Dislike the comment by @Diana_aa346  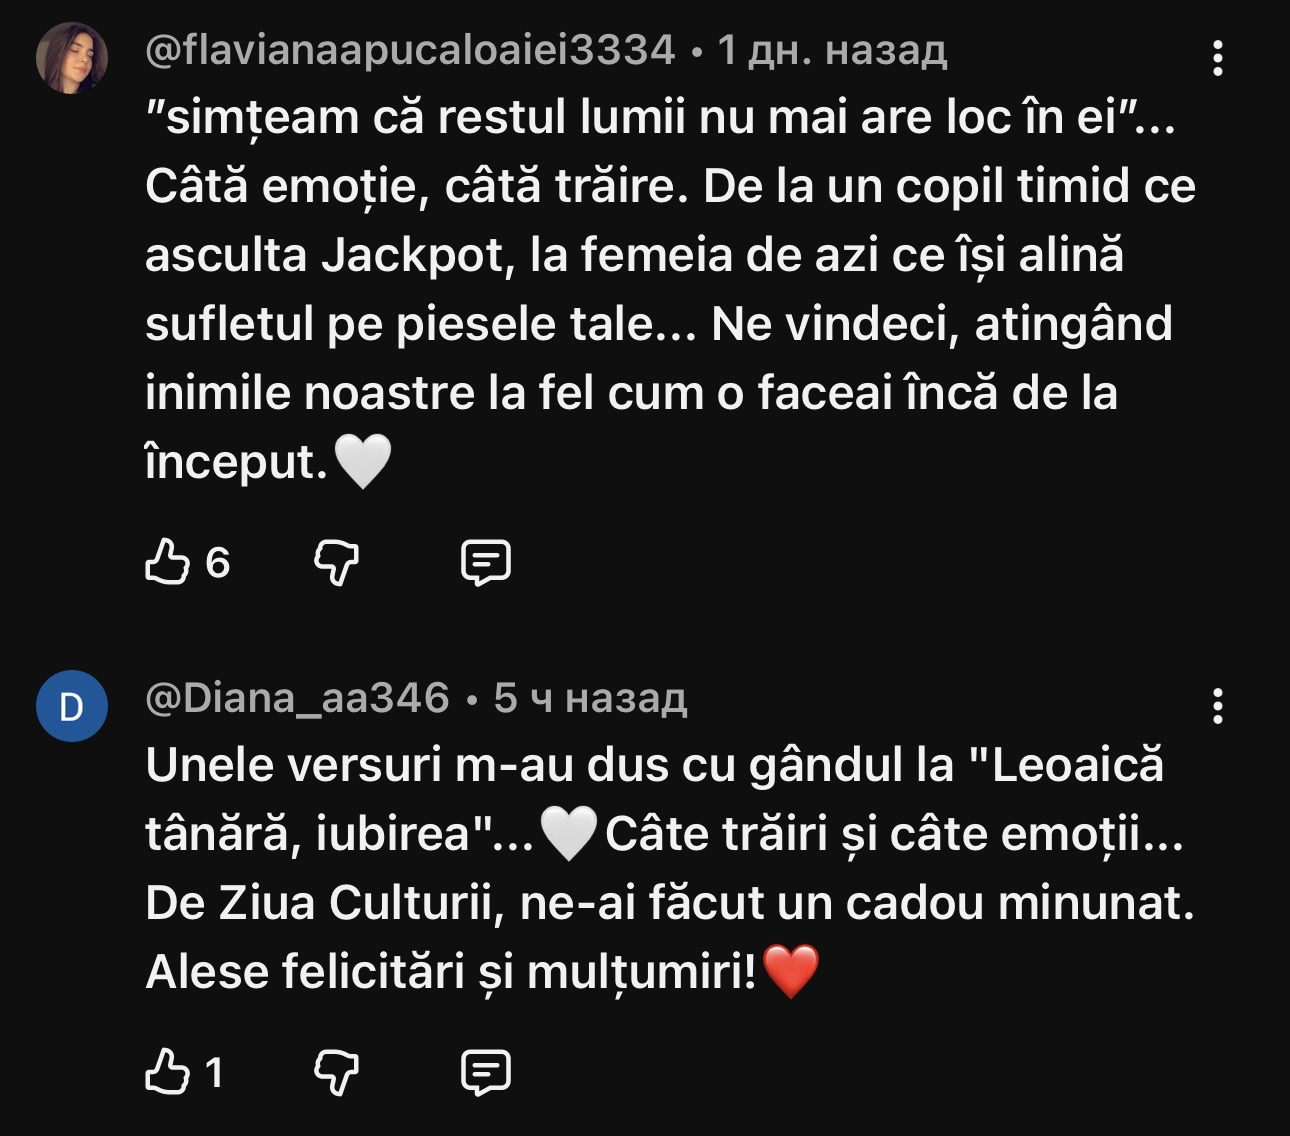336,1073
